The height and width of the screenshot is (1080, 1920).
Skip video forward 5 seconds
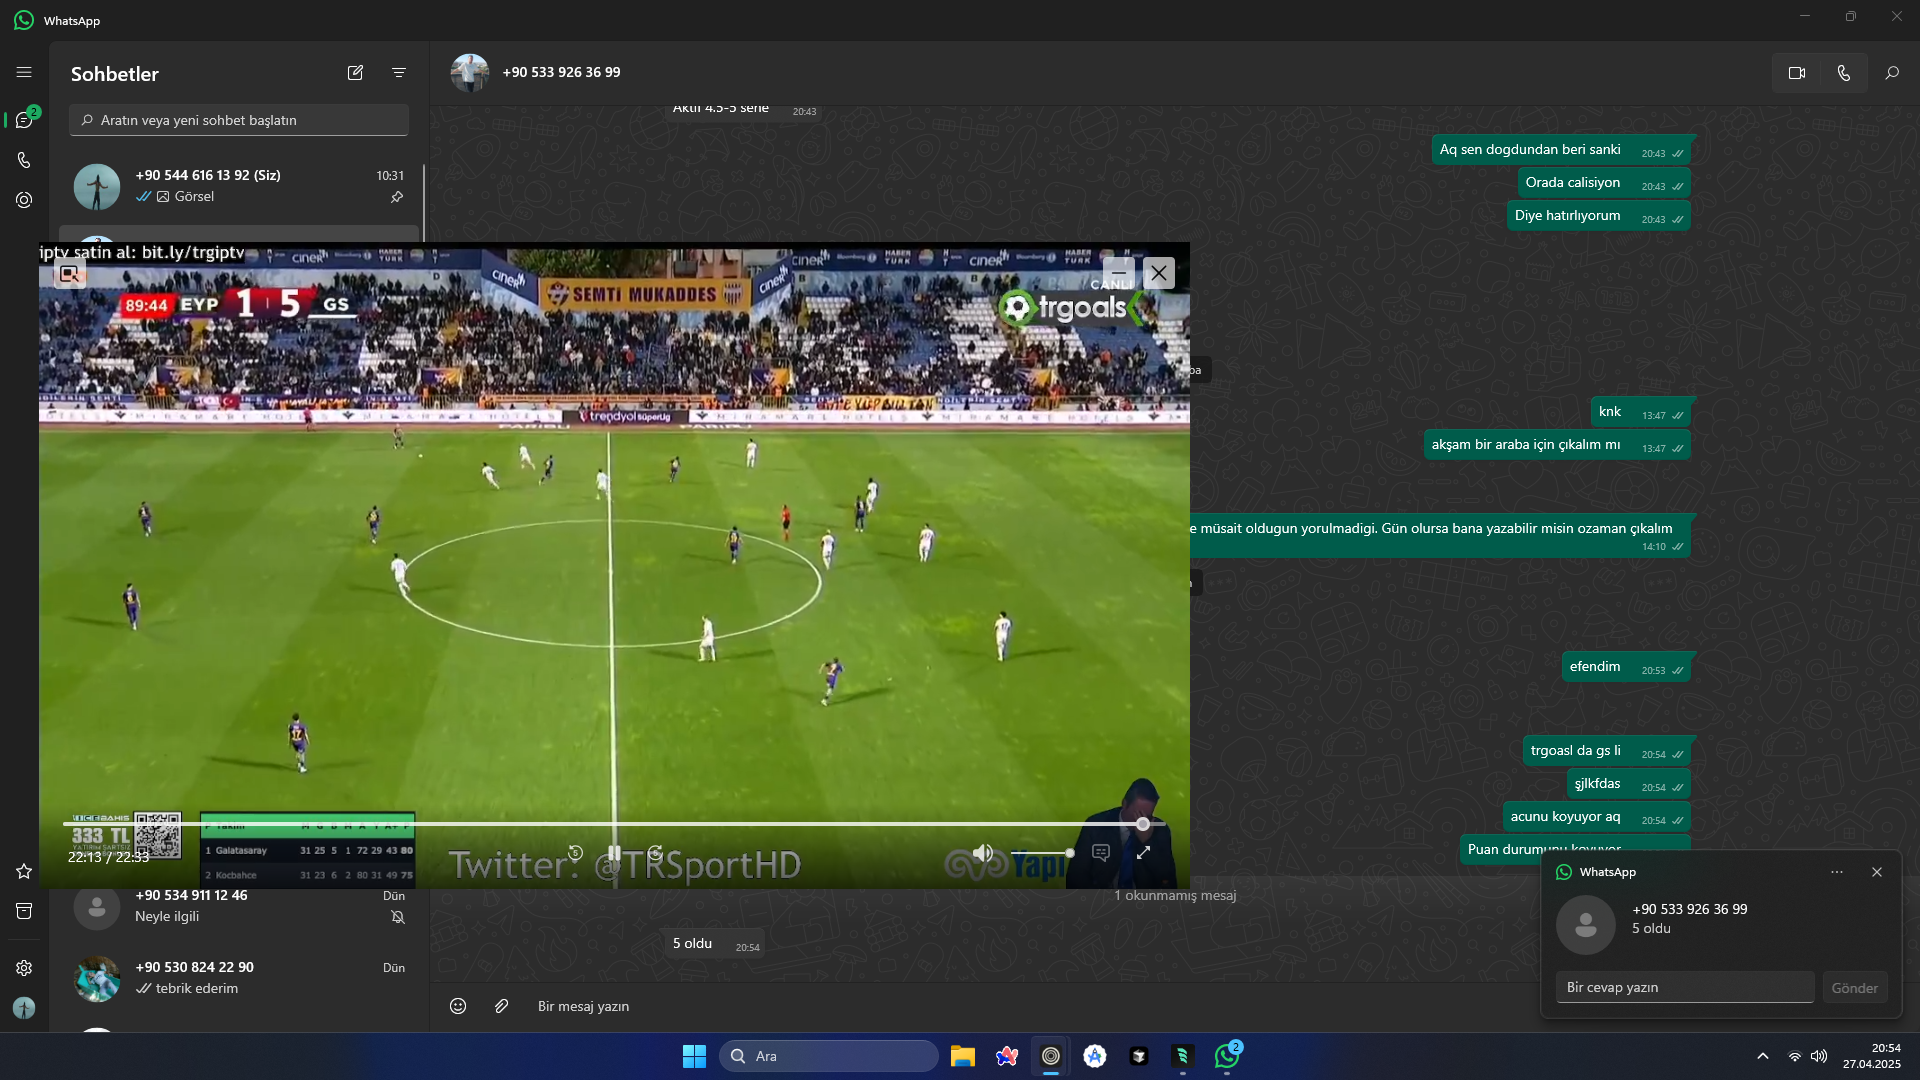(x=655, y=853)
